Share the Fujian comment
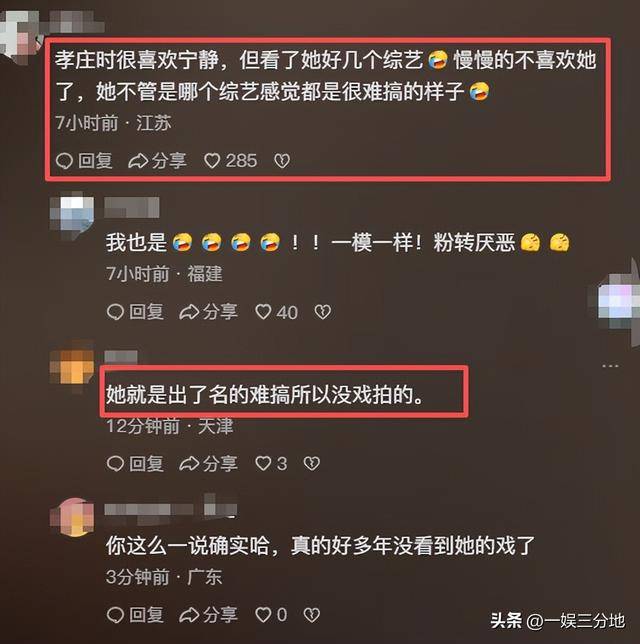Image resolution: width=640 pixels, height=644 pixels. pos(209,312)
